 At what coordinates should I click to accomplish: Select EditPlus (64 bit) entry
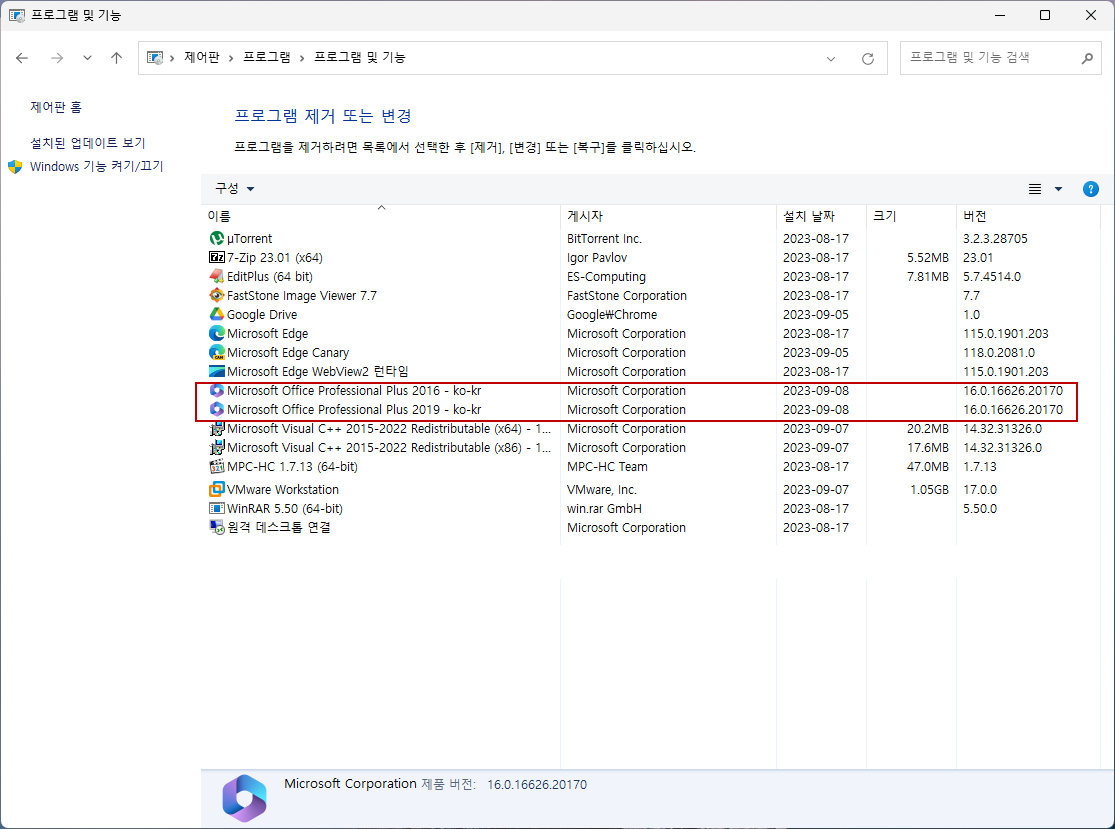coord(270,277)
